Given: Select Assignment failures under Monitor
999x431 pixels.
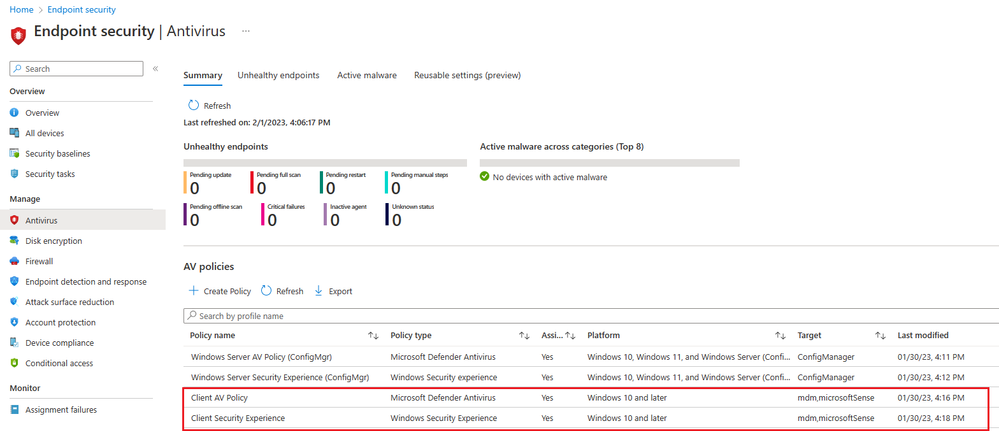Looking at the screenshot, I should coord(61,410).
